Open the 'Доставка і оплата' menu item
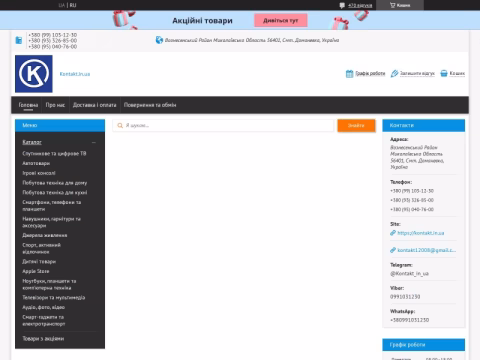Screen dimensions: 480x360 (95, 105)
